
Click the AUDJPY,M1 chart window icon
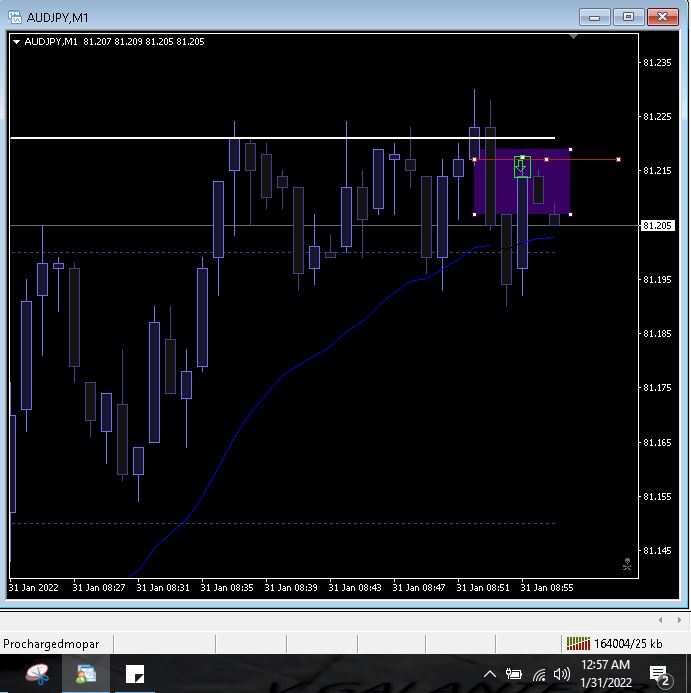click(15, 17)
